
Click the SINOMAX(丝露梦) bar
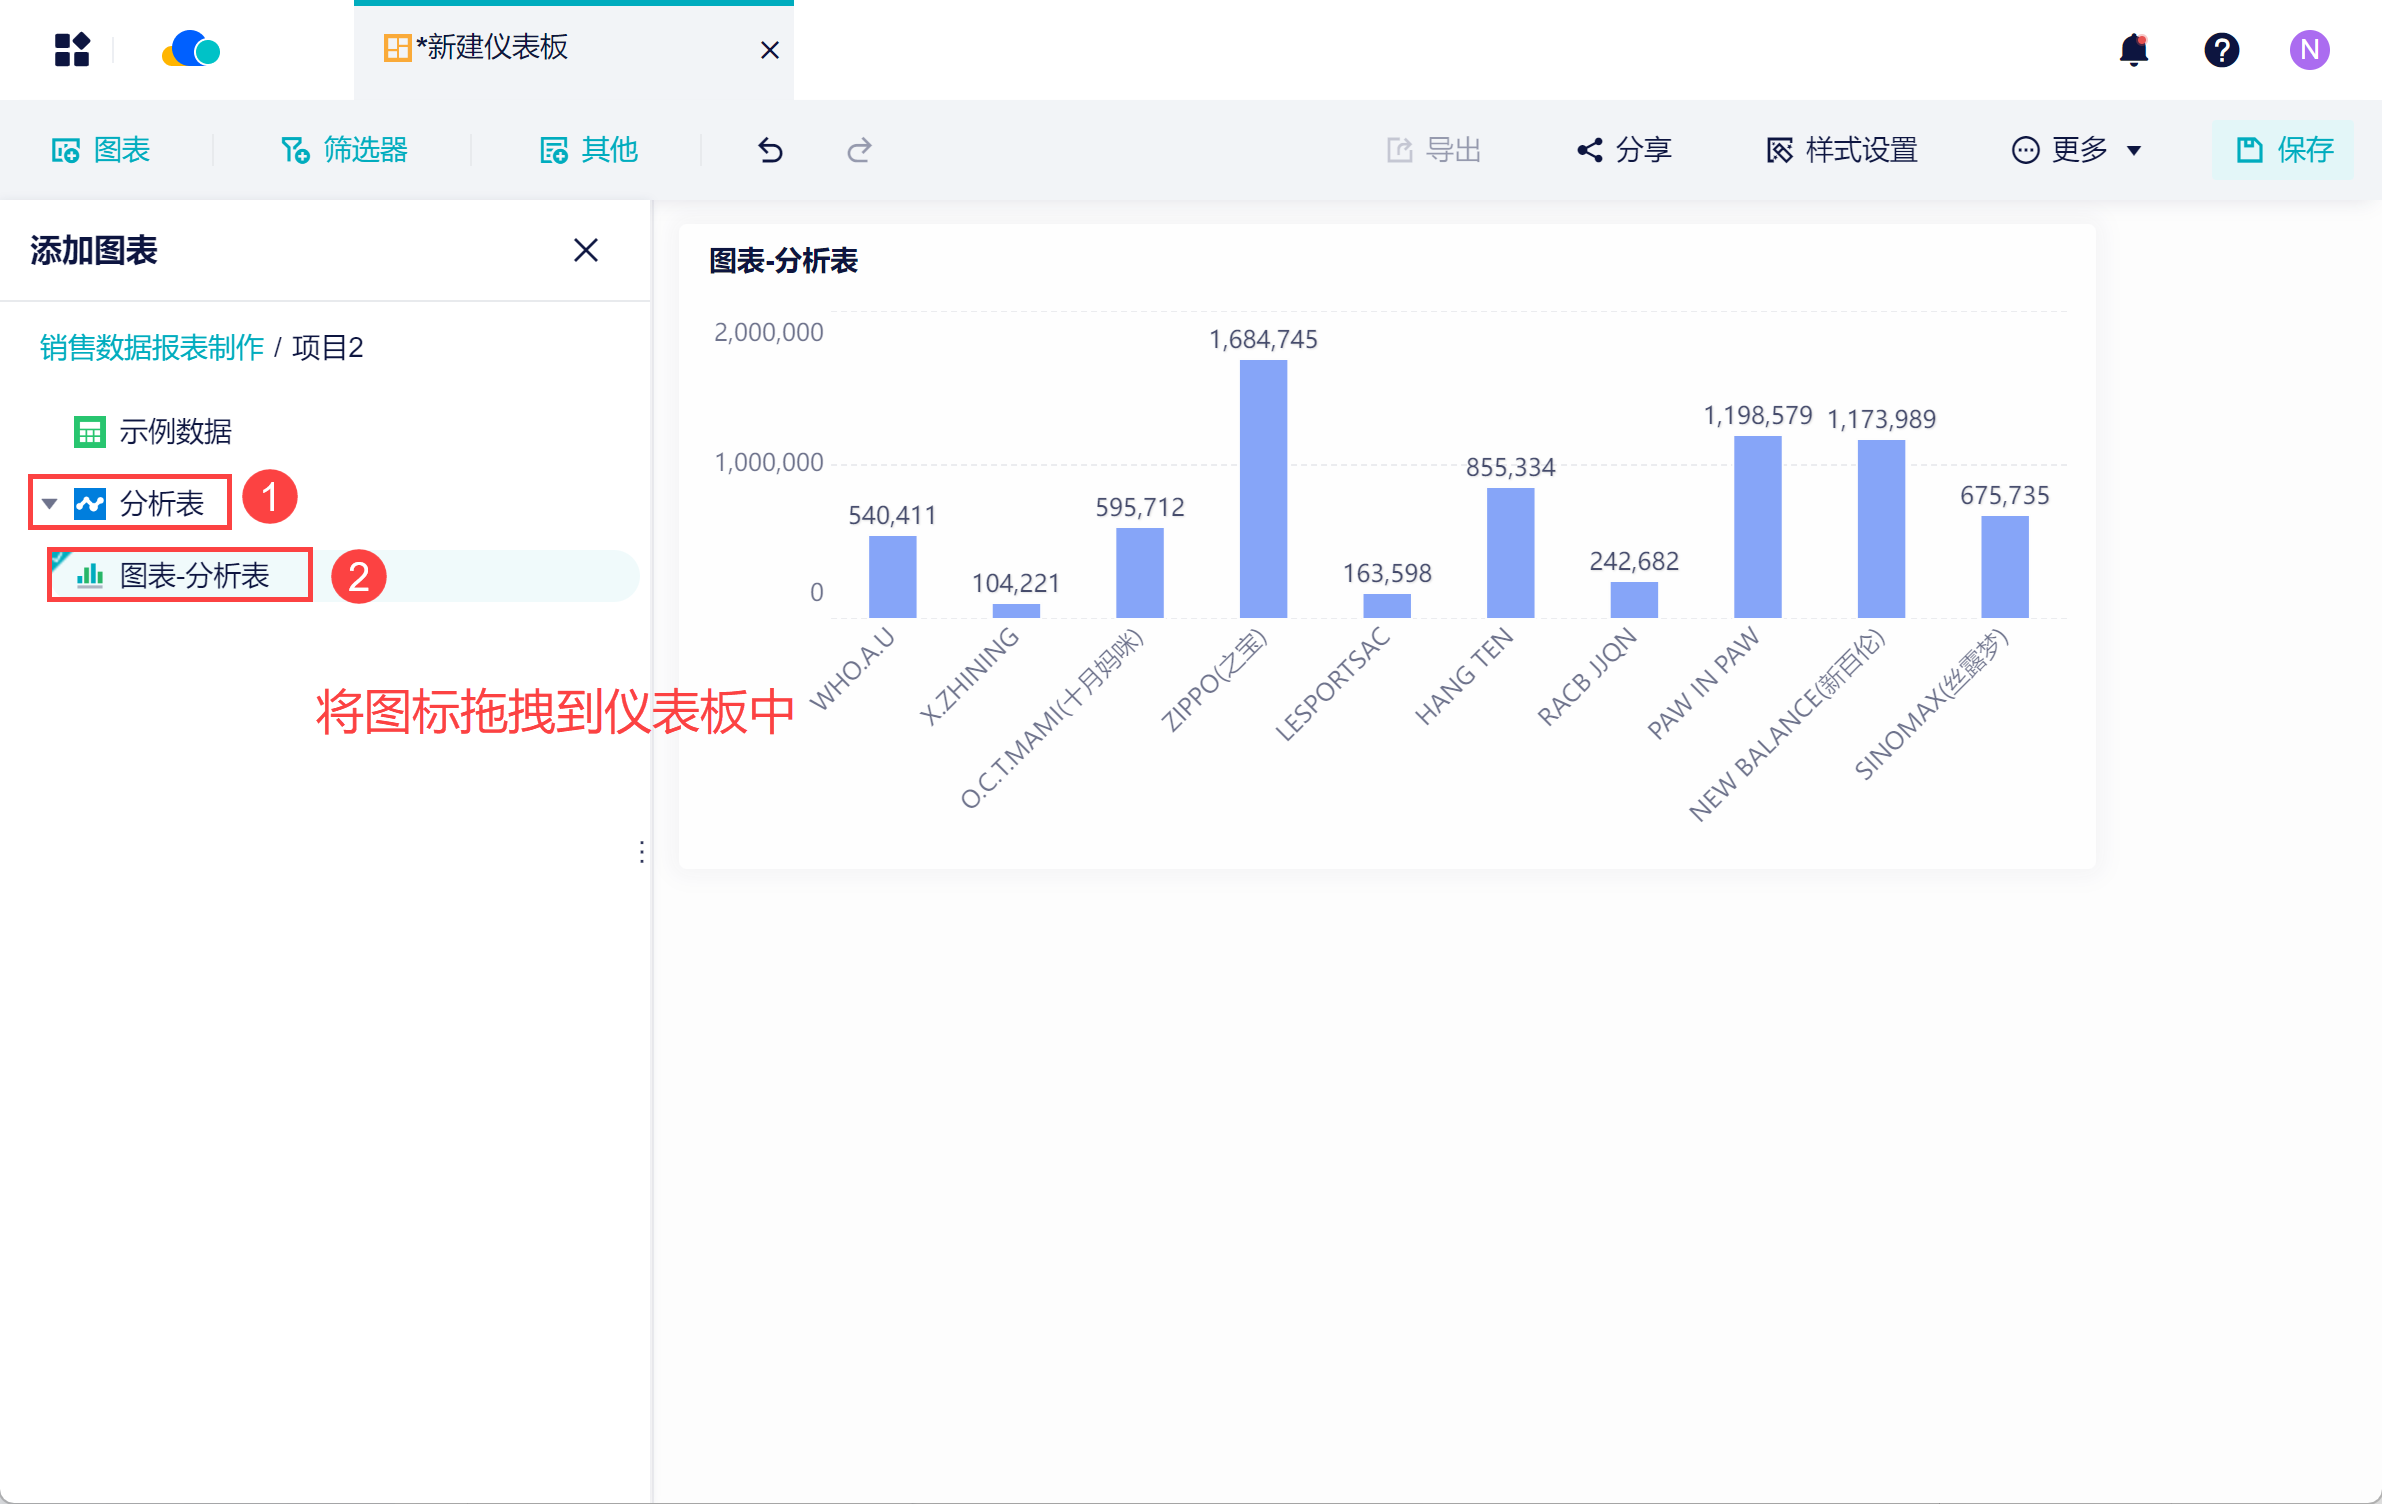(2005, 566)
